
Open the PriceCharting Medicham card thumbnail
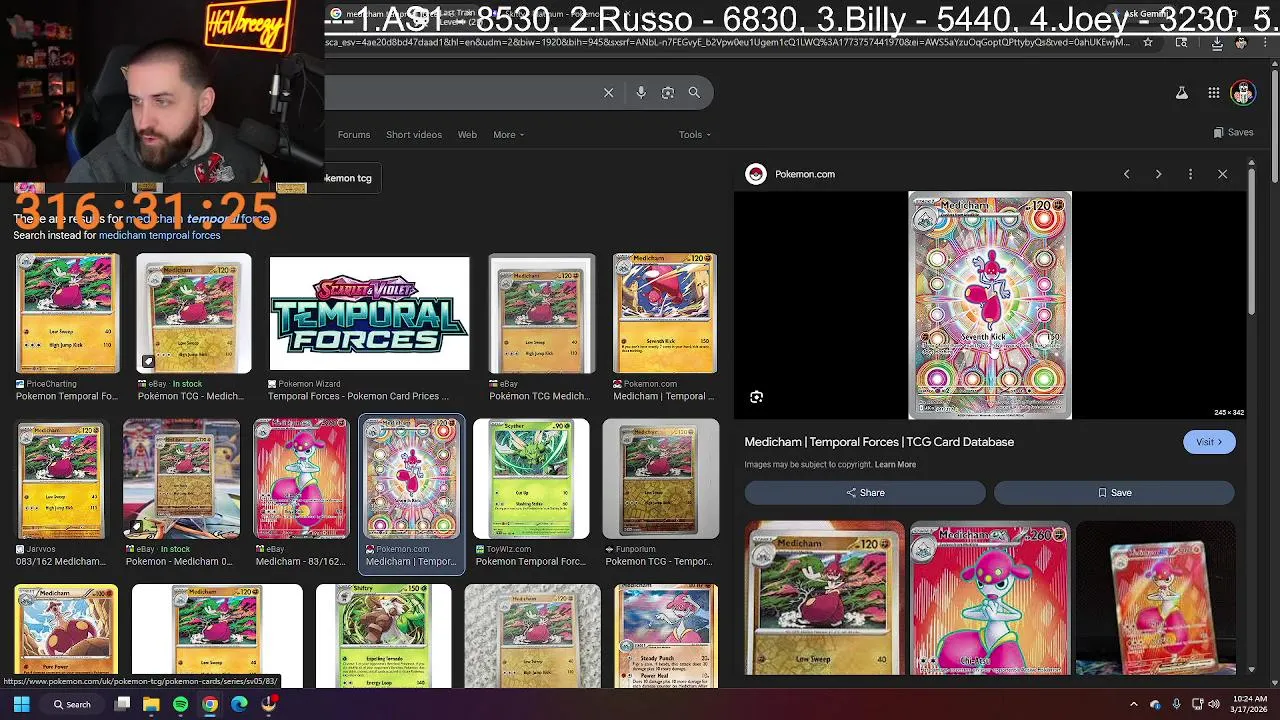point(67,313)
